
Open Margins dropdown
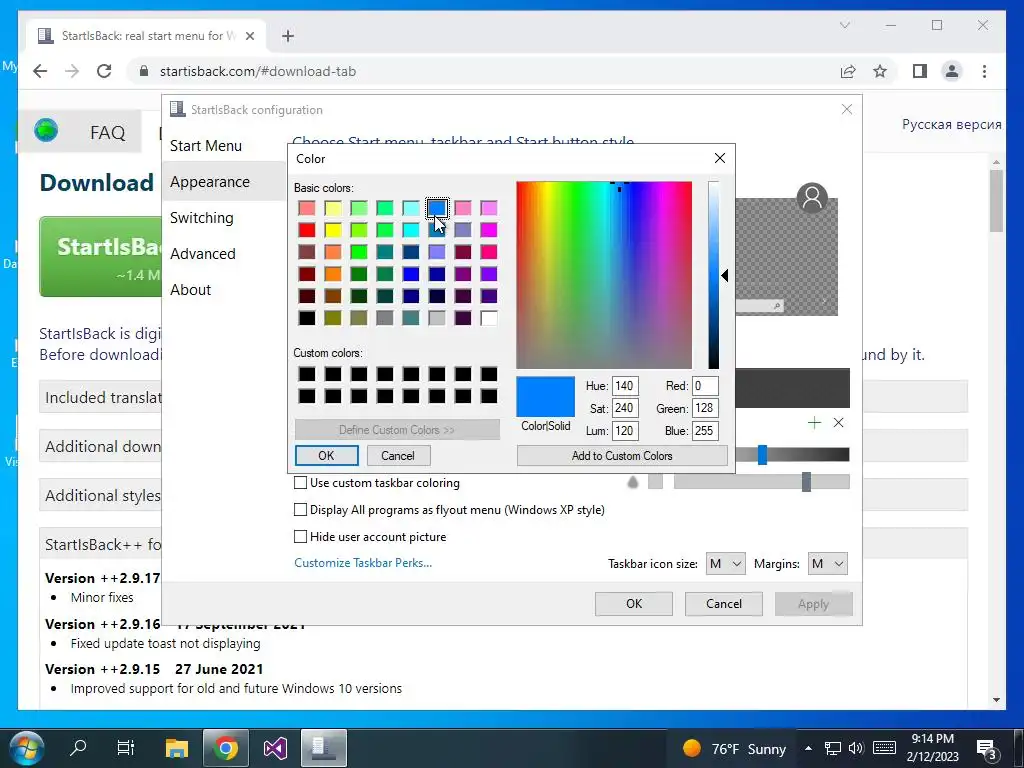[827, 563]
